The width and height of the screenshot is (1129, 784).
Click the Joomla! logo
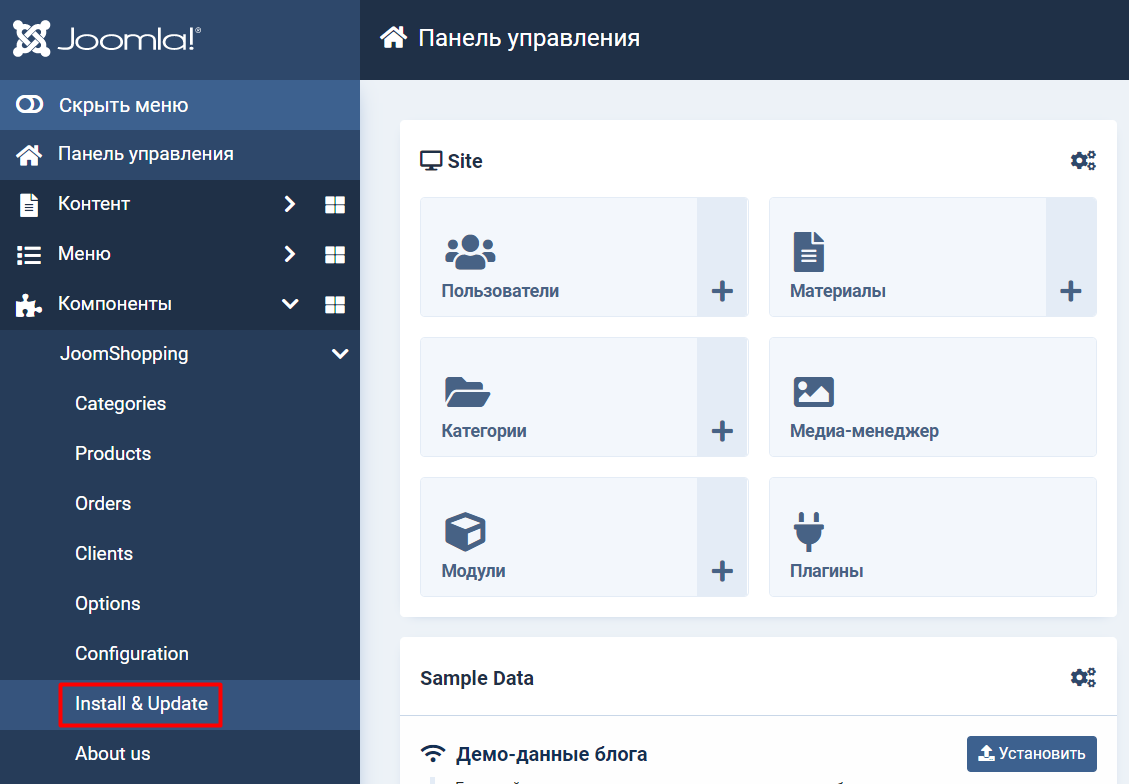107,39
